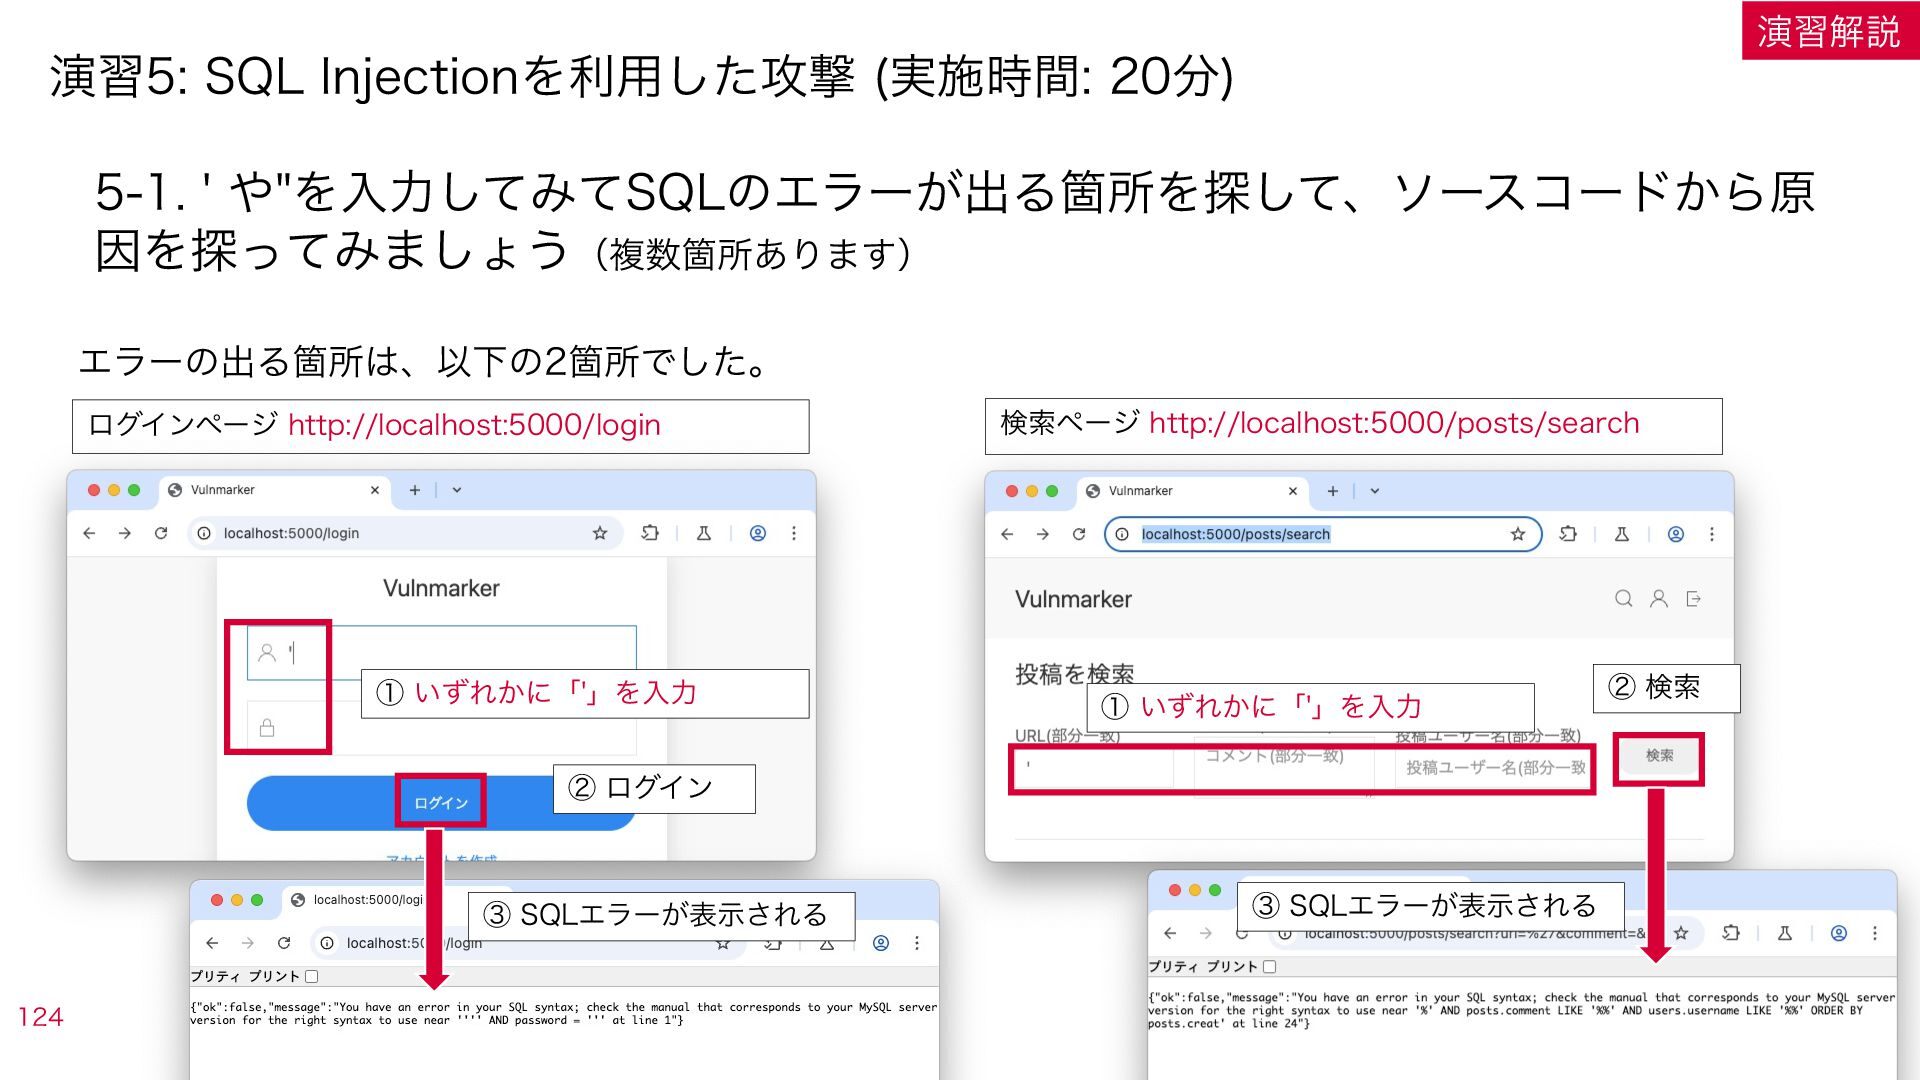This screenshot has height=1080, width=1920.
Task: Open the Vulnmarker search magnifier icon
Action: pyautogui.click(x=1624, y=598)
